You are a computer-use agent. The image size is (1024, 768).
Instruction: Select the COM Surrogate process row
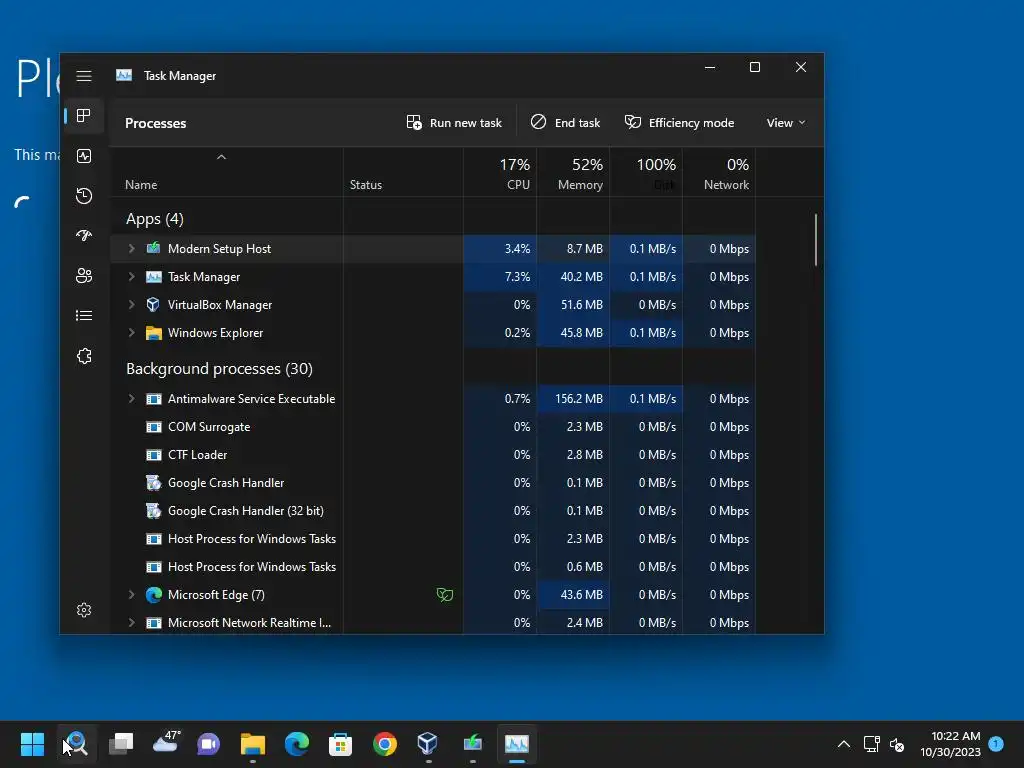[x=433, y=427]
